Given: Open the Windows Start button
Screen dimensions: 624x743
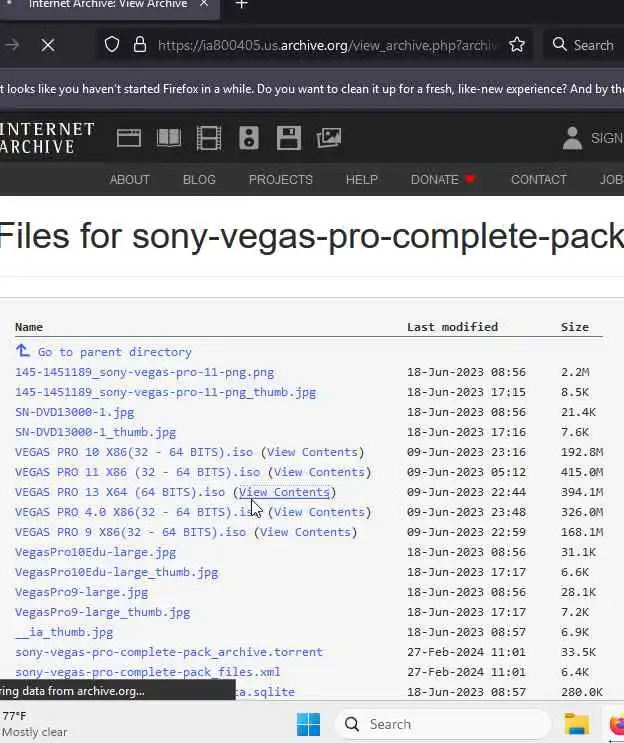Looking at the screenshot, I should click(x=308, y=724).
